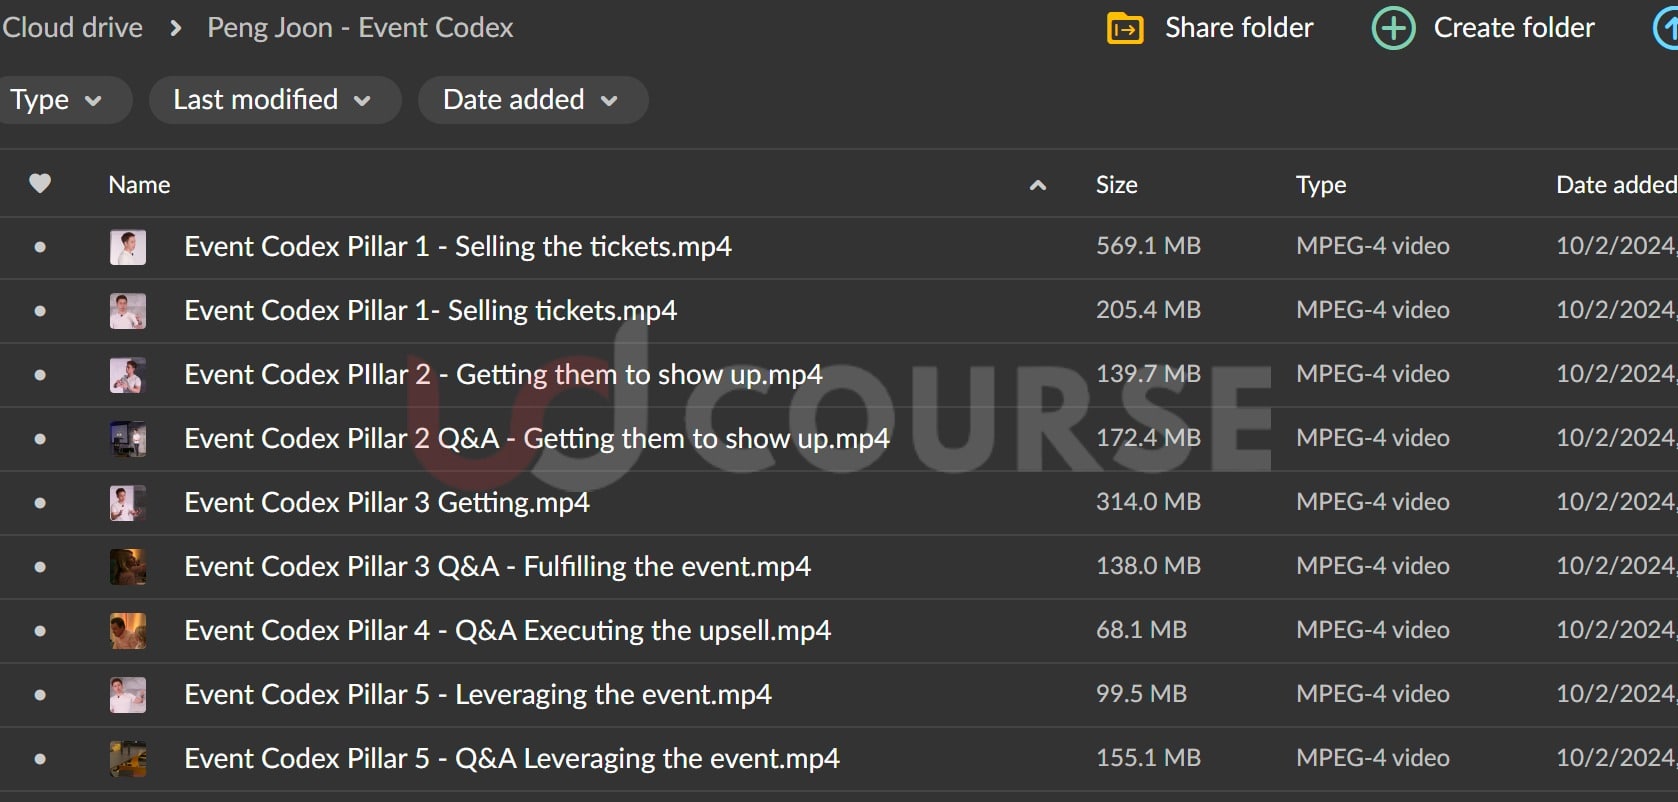Toggle favorite dot for Pillar 3 Getting.mp4

[40, 503]
